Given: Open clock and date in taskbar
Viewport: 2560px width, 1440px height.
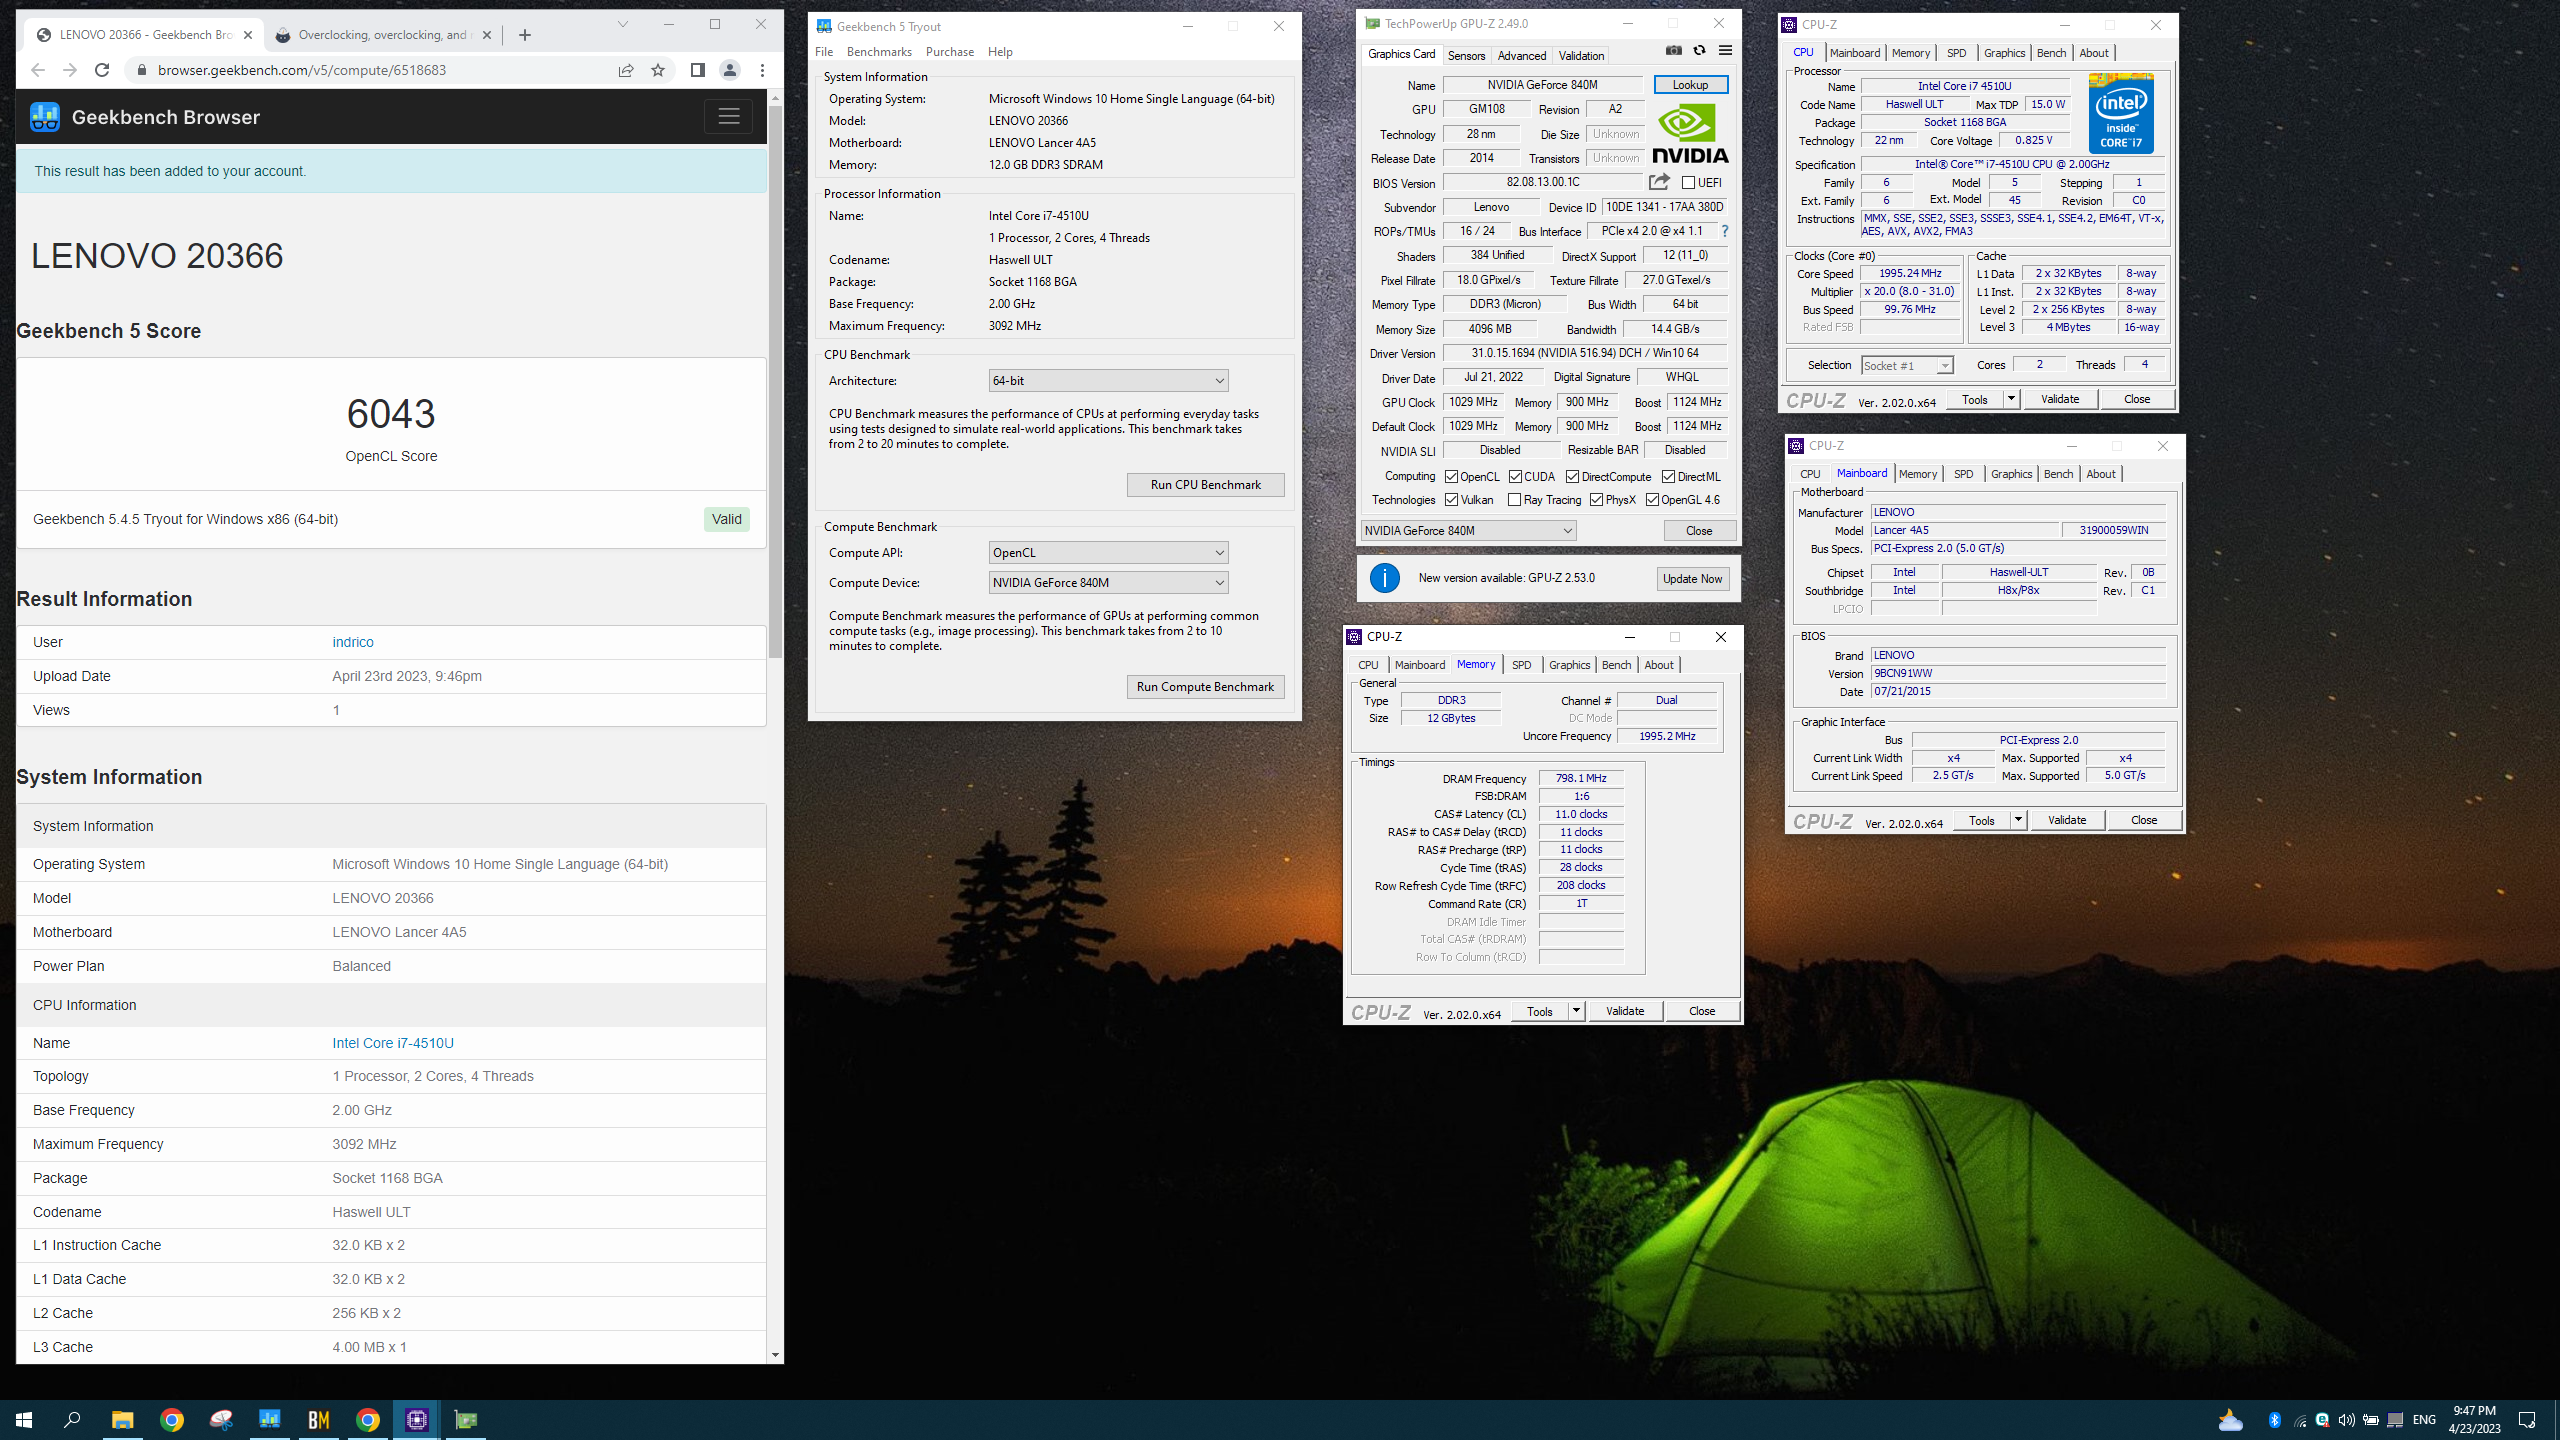Looking at the screenshot, I should coord(2474,1420).
